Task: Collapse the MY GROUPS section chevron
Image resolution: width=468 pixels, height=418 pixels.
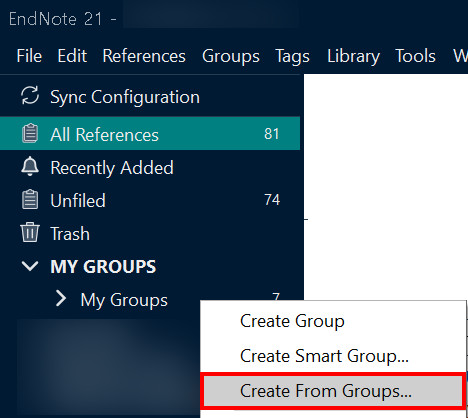Action: 30,266
